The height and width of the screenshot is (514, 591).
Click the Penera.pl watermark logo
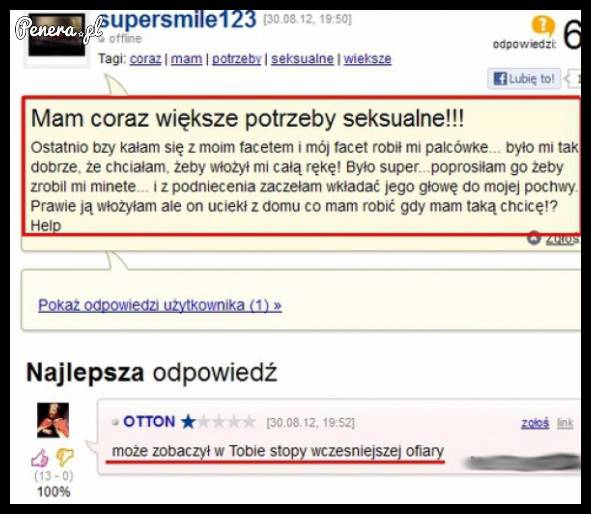click(x=59, y=29)
